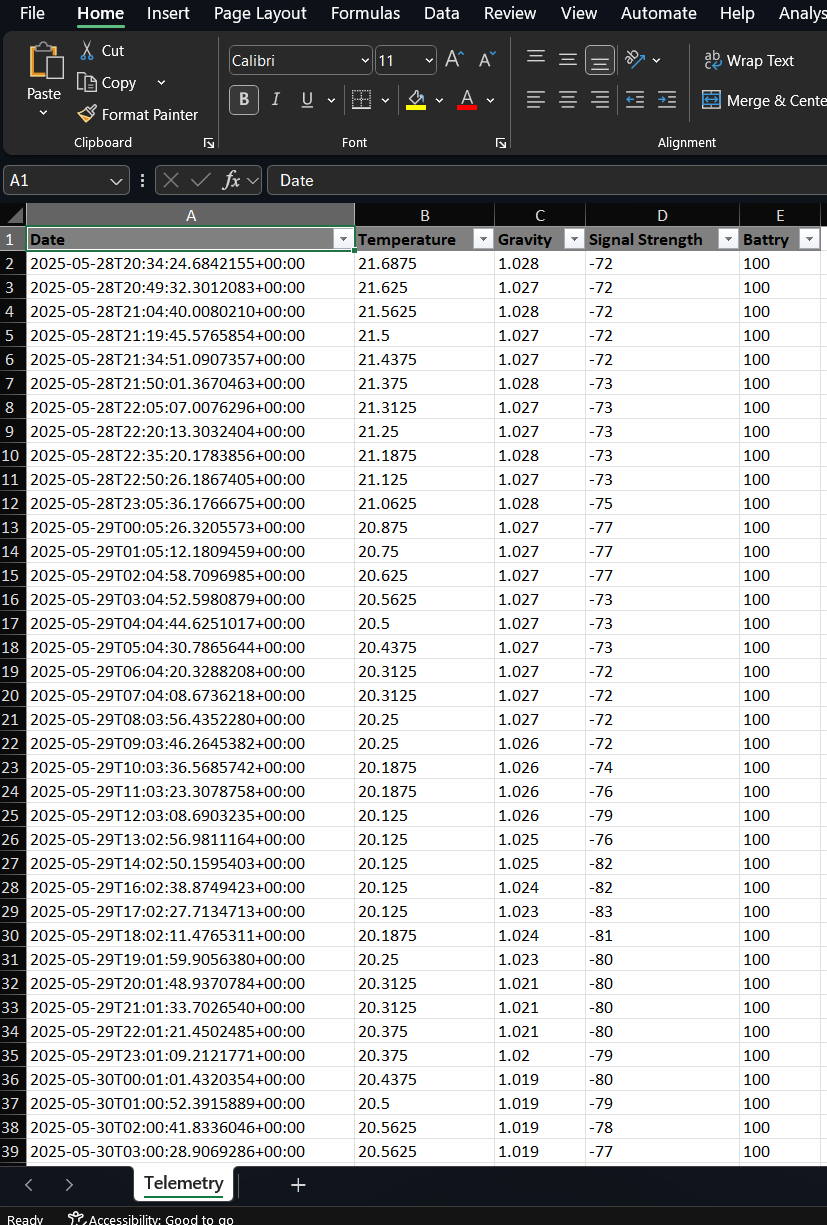827x1225 pixels.
Task: Open the Gravity column filter dropdown
Action: 574,239
